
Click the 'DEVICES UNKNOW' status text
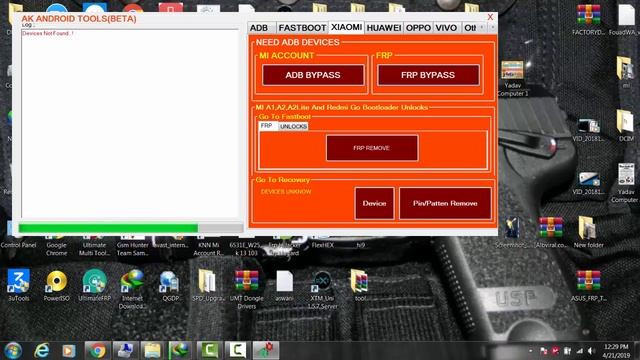pos(286,191)
